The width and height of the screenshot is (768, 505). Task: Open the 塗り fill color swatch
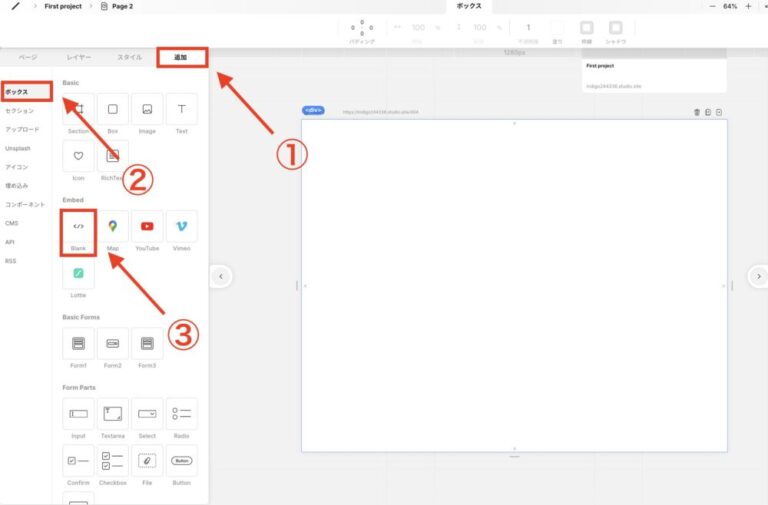click(x=558, y=28)
